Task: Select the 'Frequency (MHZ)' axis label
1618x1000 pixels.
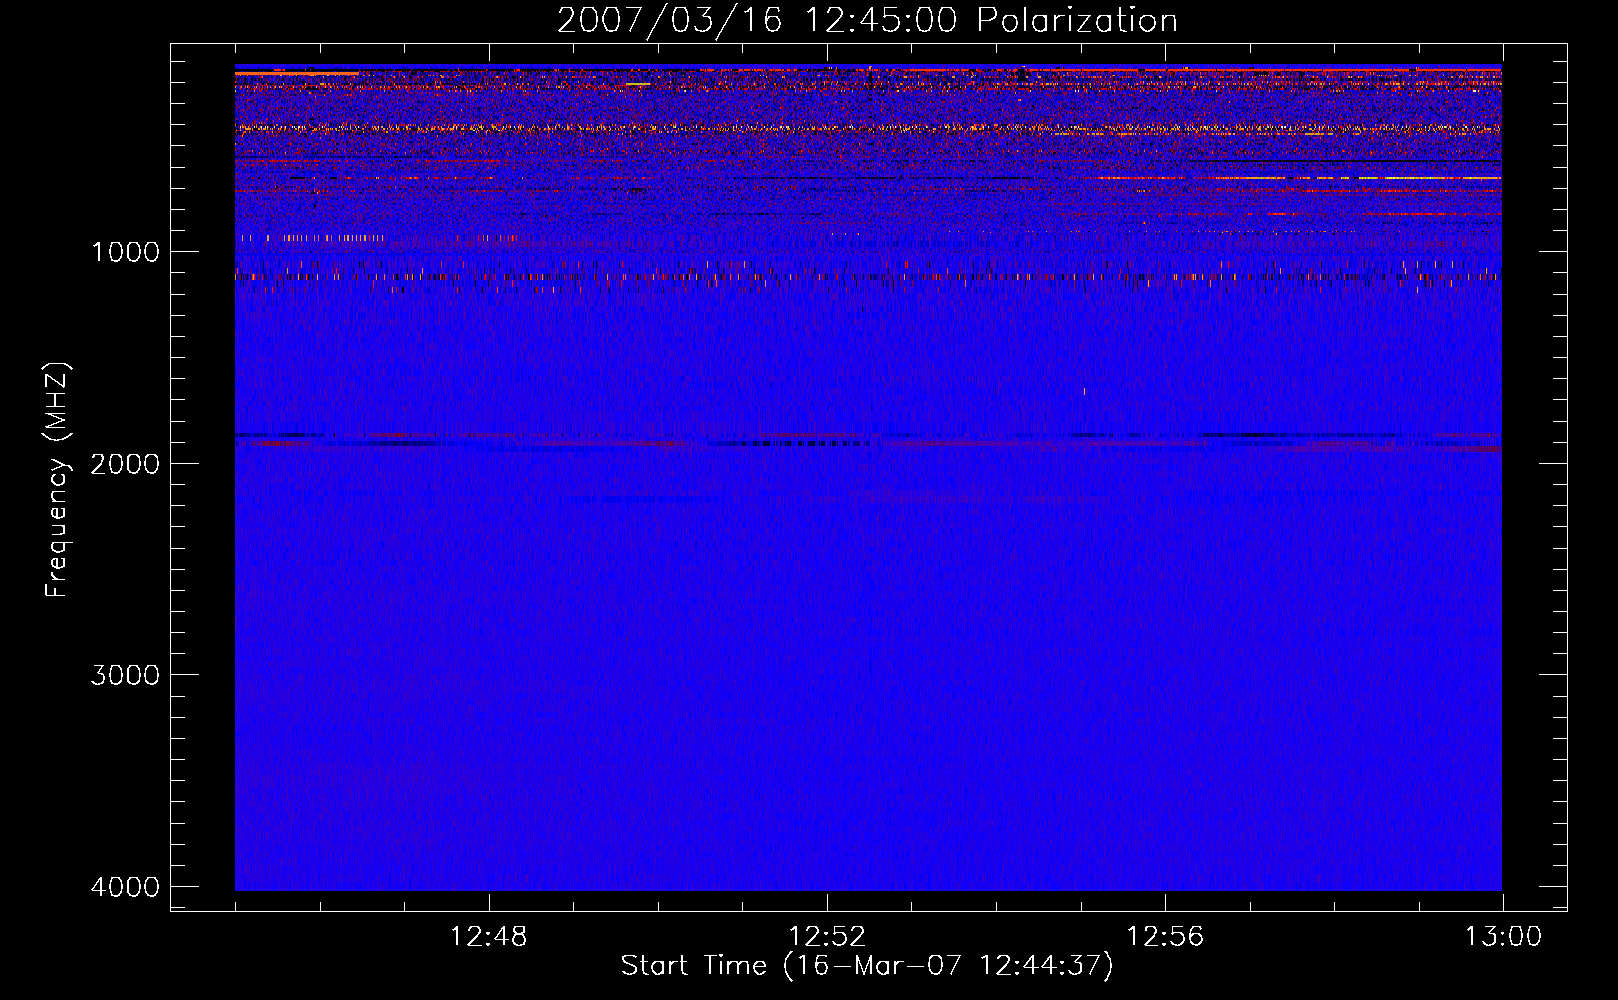Action: (57, 480)
